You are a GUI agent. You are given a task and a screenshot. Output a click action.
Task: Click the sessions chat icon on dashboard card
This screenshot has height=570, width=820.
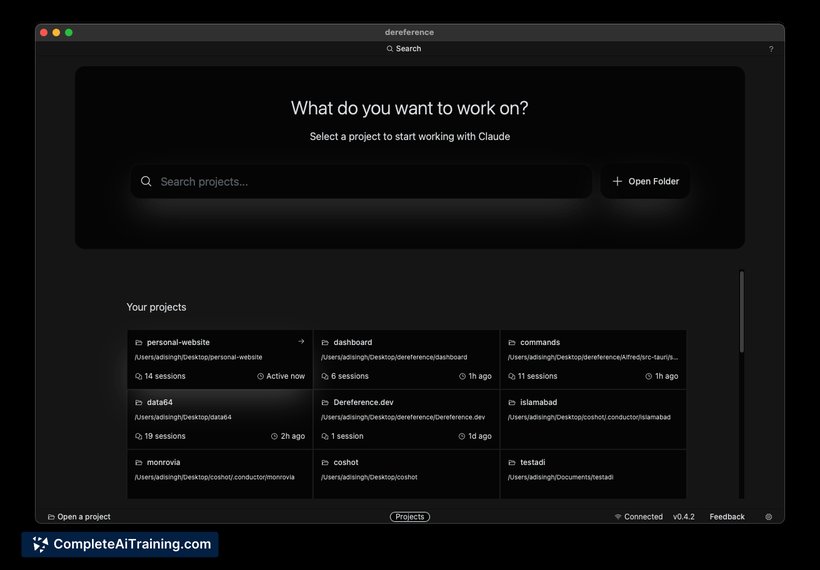coord(325,377)
